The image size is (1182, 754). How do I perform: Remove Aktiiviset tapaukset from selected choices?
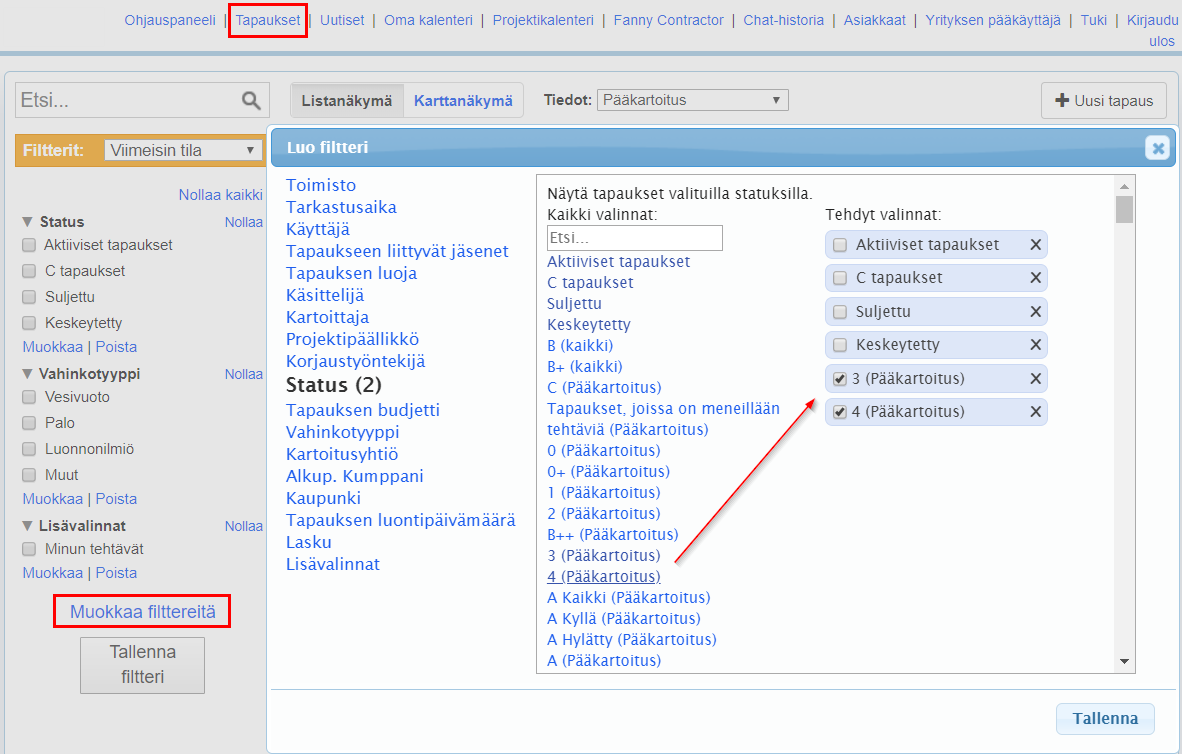(1035, 245)
